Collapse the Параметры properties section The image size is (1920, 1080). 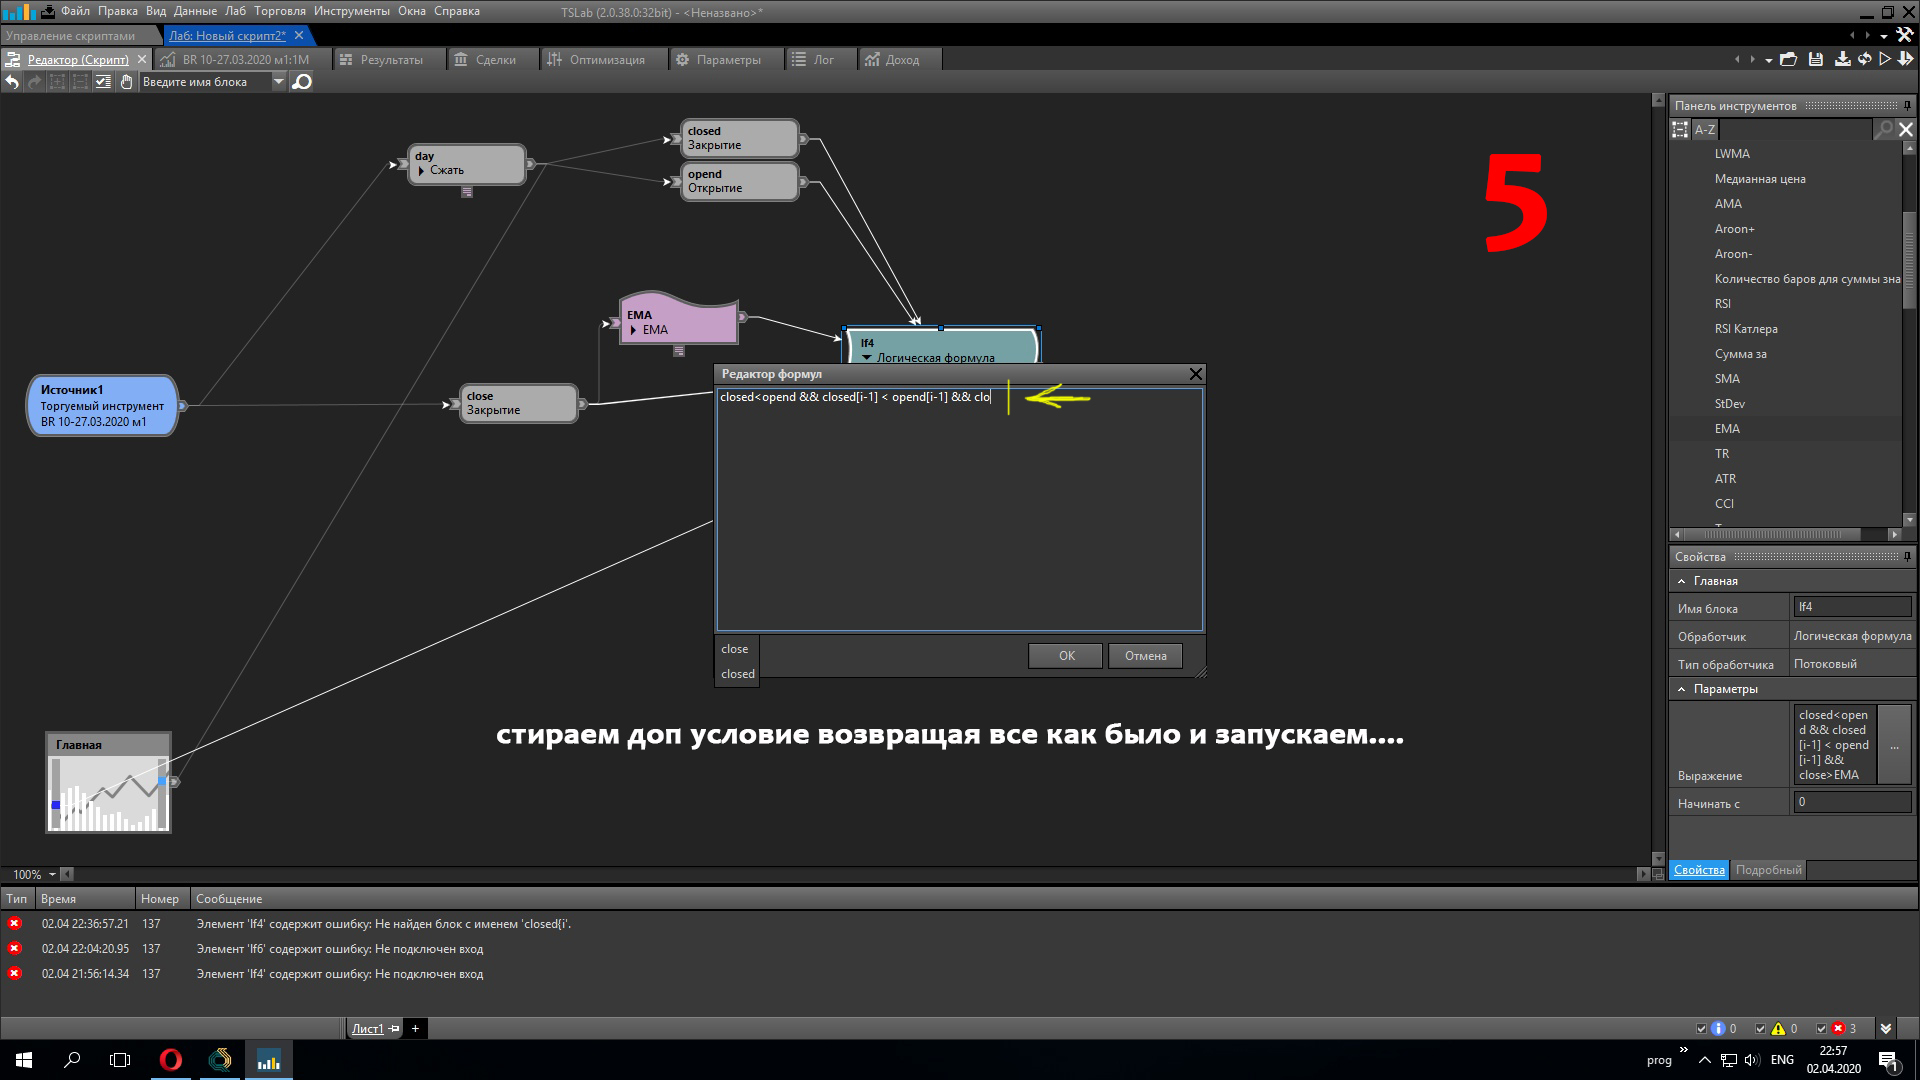[x=1682, y=689]
